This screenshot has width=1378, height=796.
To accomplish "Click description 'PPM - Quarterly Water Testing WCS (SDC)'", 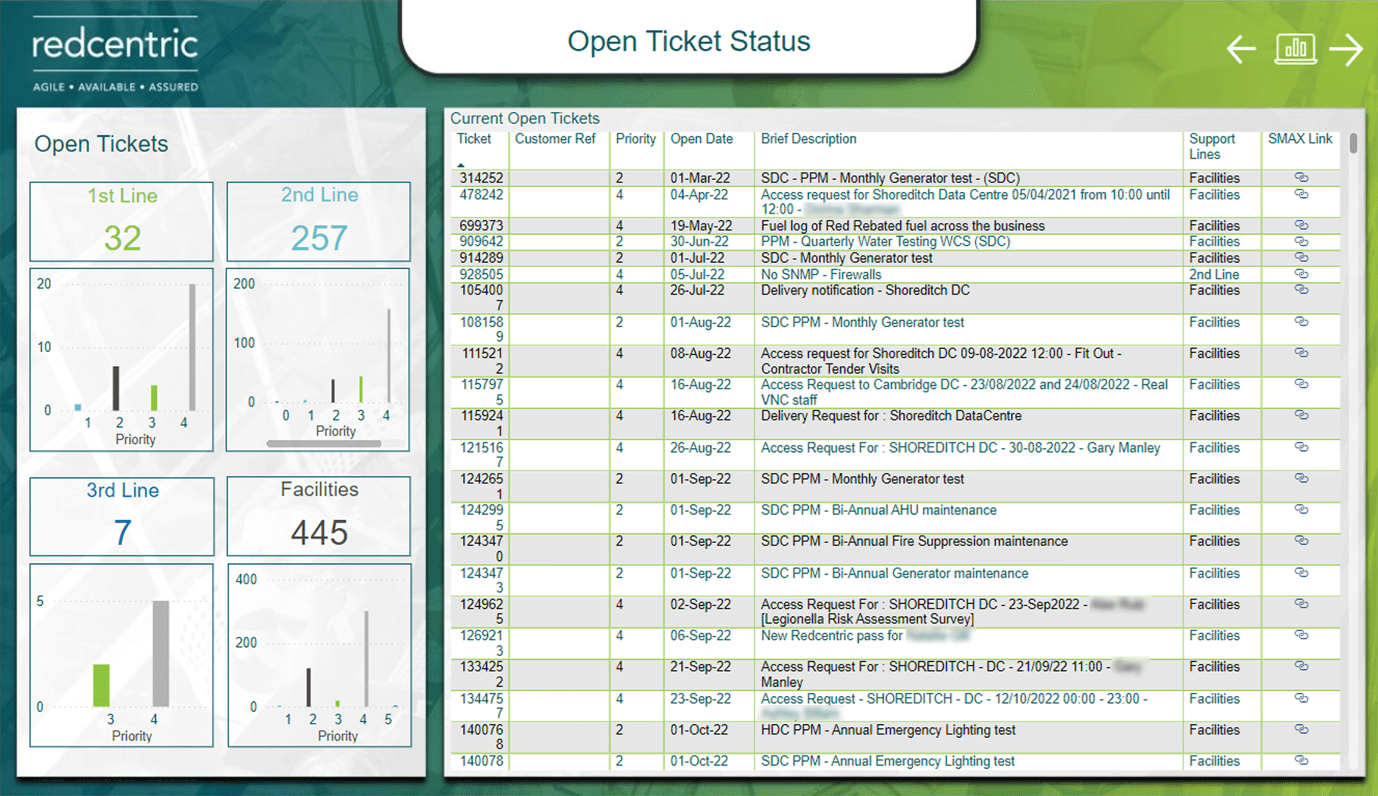I will 886,242.
